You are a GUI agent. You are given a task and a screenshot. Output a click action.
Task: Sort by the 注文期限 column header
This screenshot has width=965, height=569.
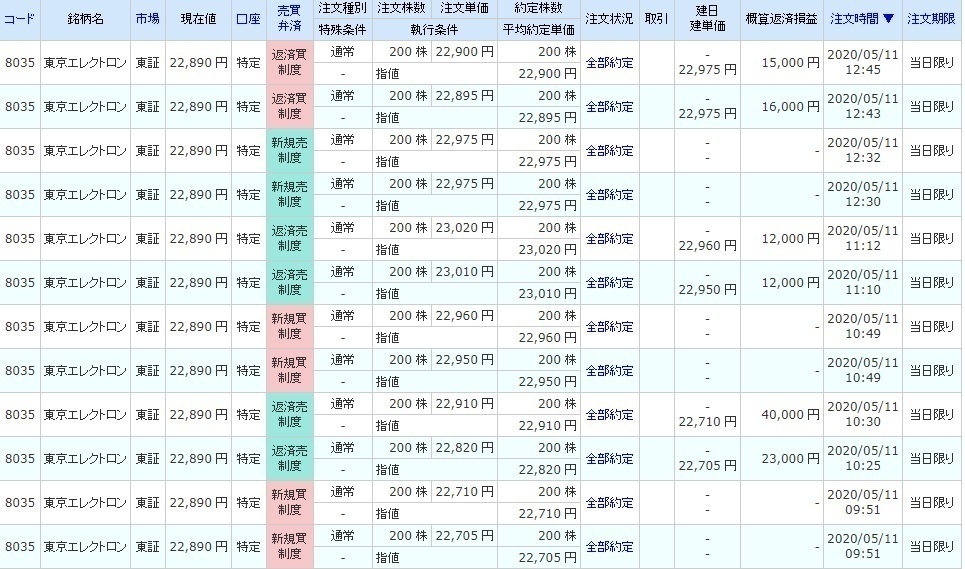pyautogui.click(x=932, y=19)
